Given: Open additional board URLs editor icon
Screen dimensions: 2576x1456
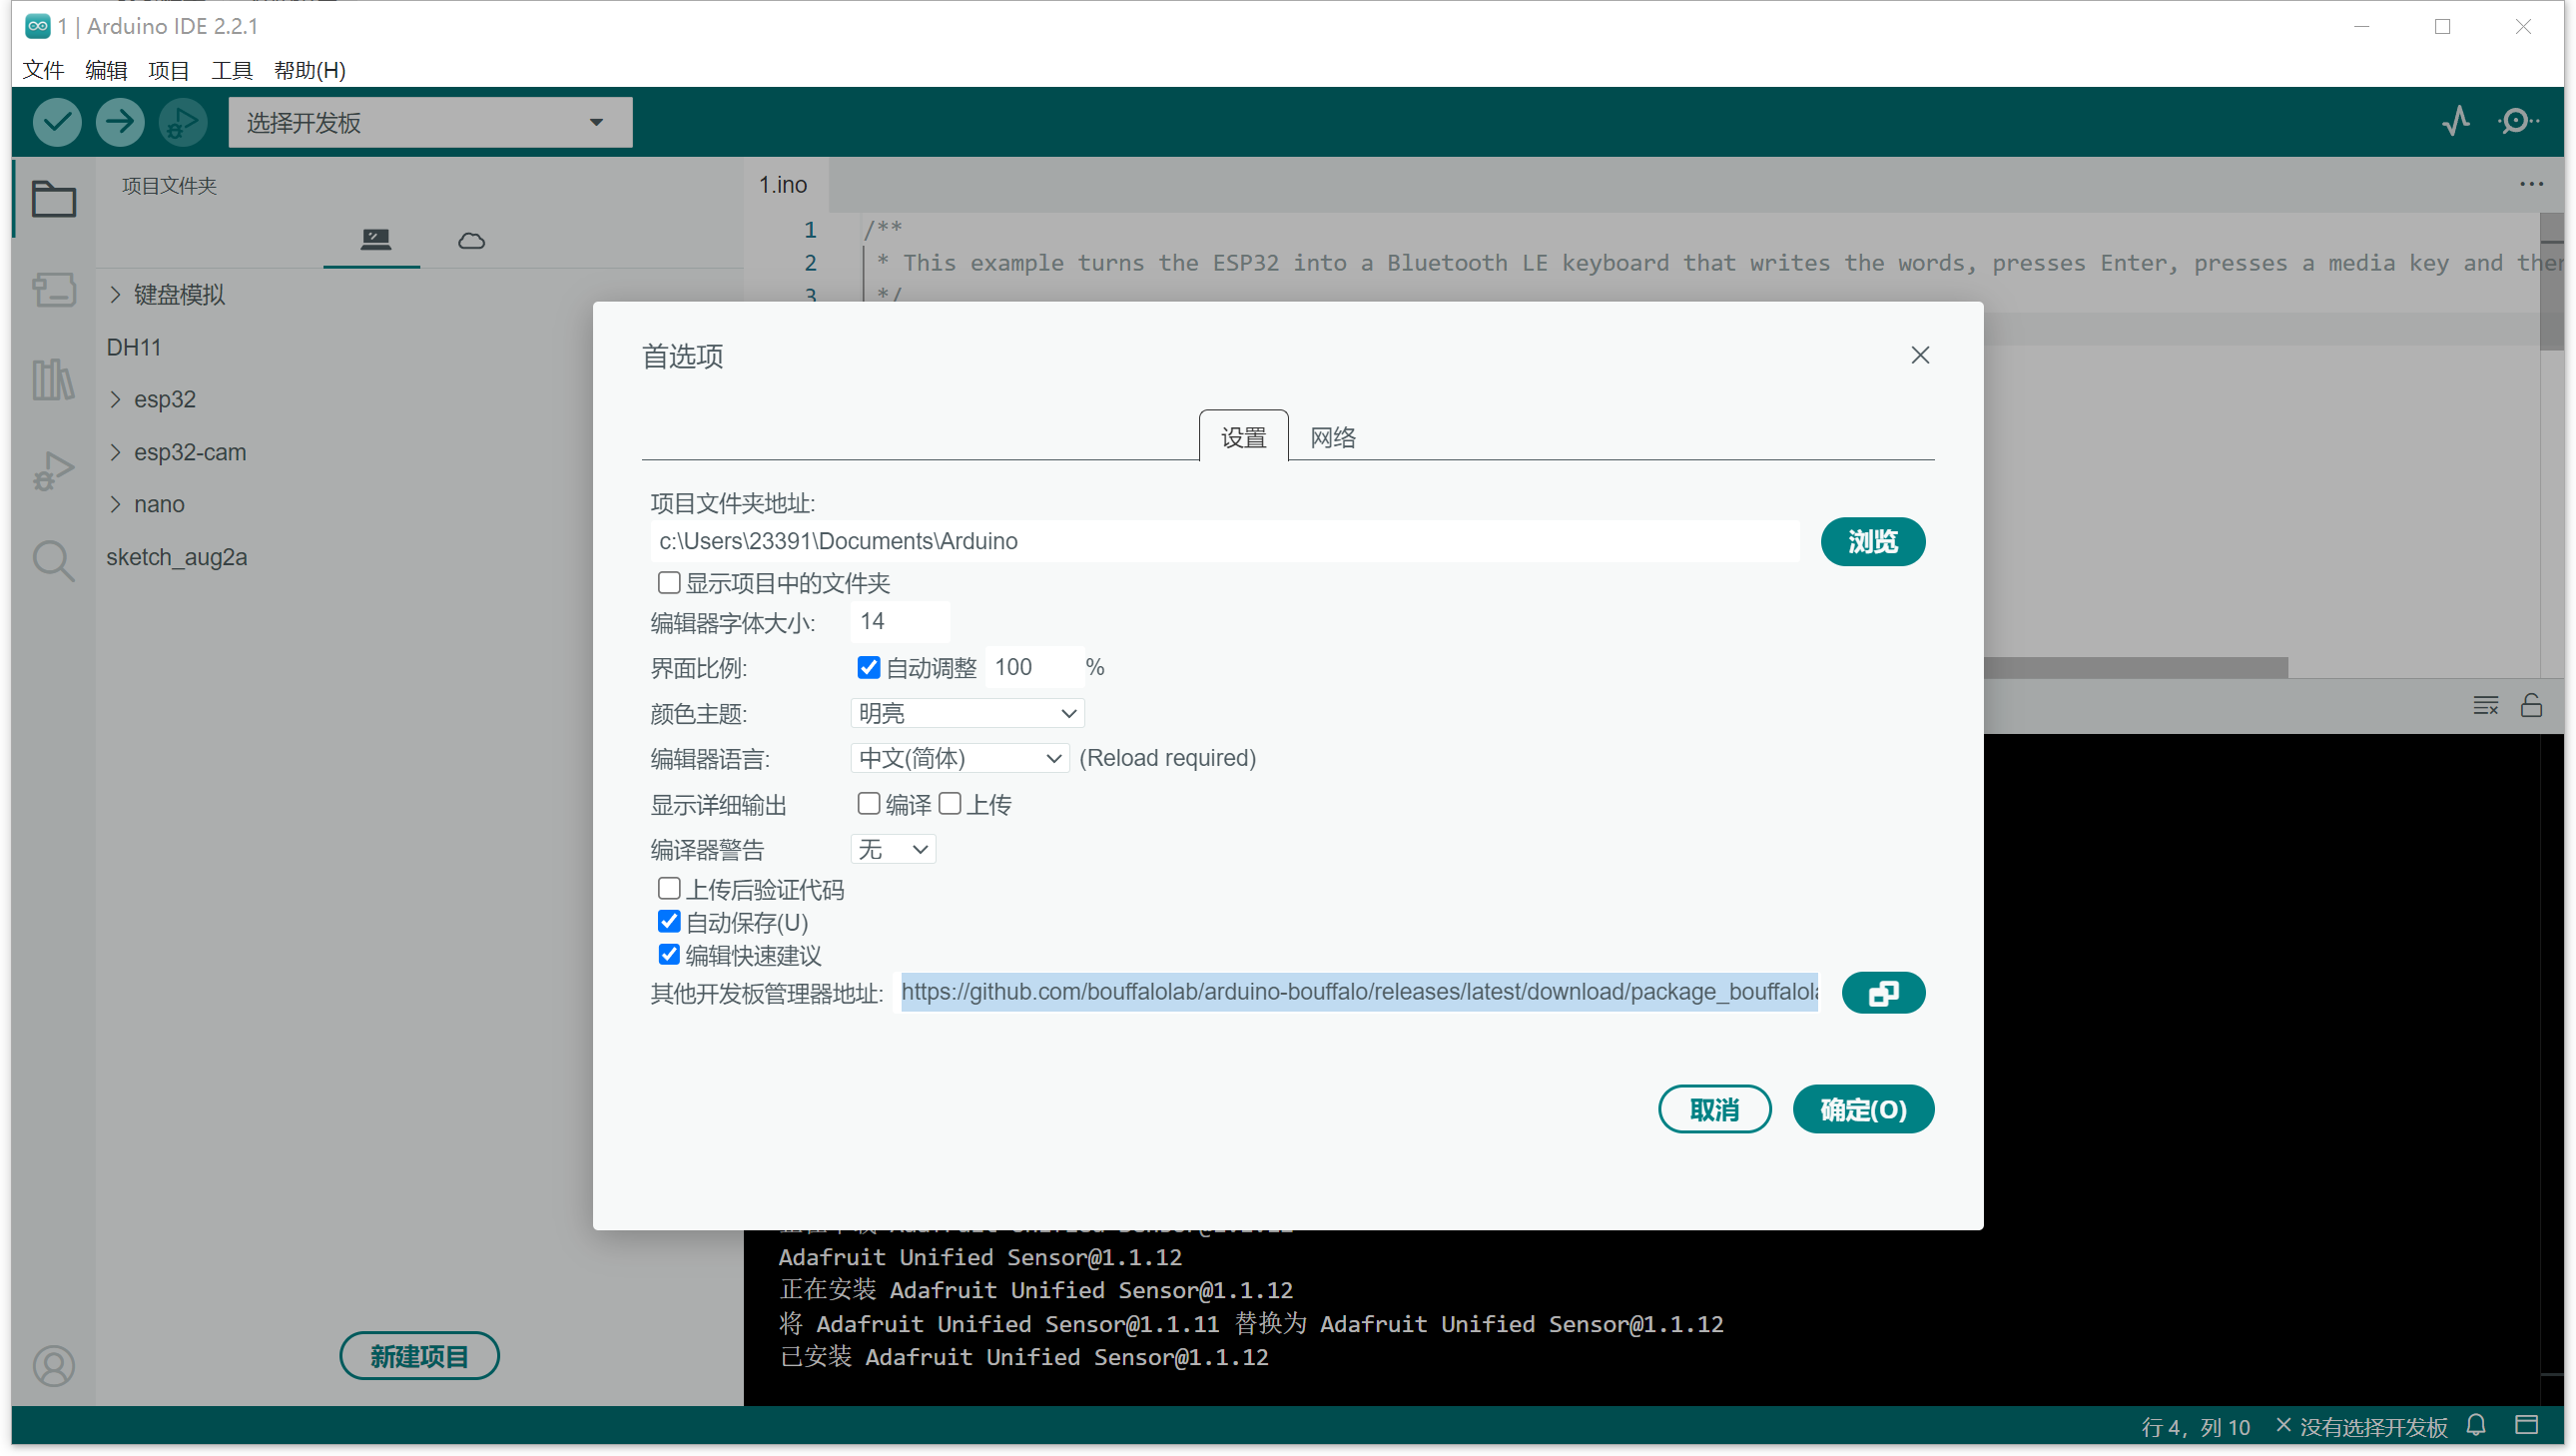Looking at the screenshot, I should click(x=1882, y=992).
